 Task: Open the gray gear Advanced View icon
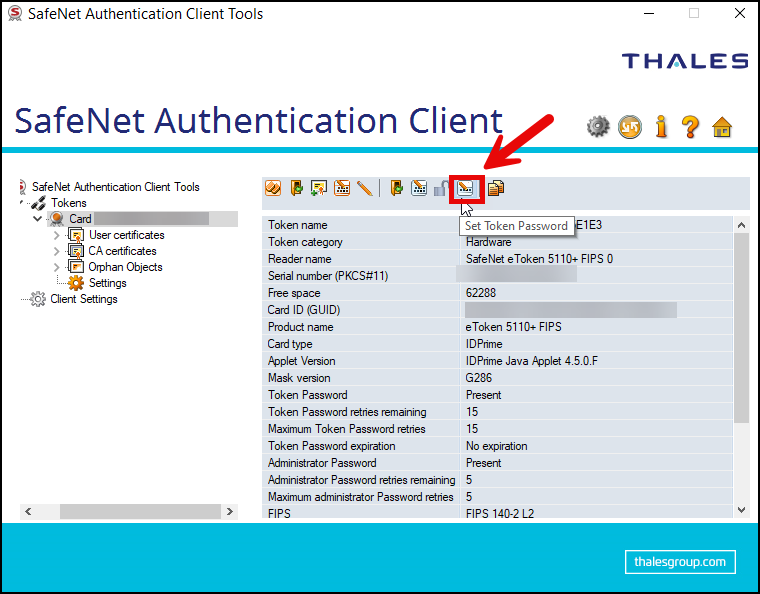click(598, 126)
